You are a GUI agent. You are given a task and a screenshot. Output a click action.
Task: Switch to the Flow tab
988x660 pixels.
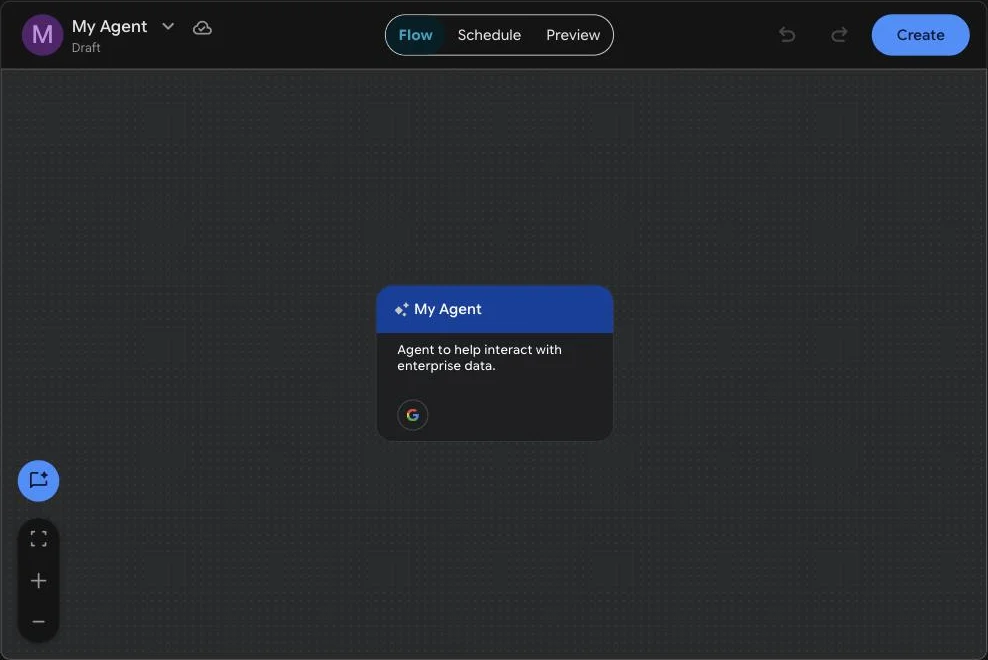tap(415, 35)
